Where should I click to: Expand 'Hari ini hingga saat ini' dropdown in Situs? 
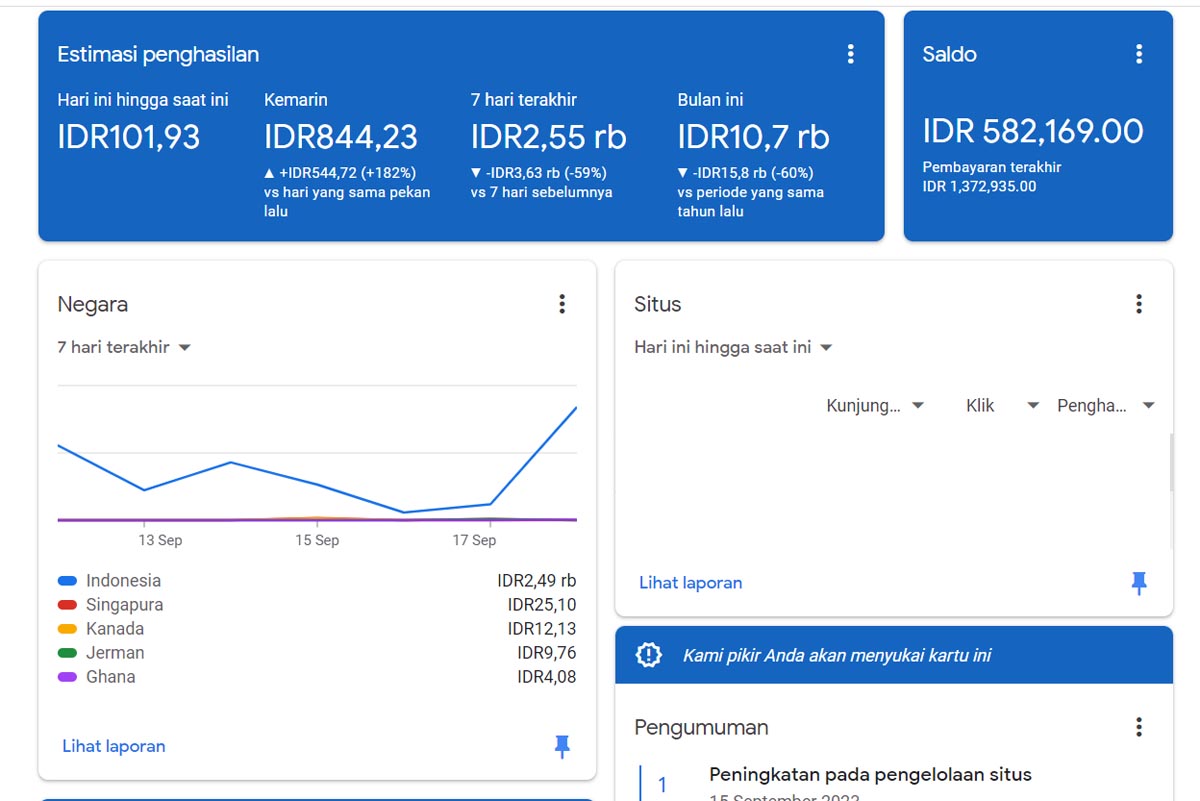(x=734, y=347)
